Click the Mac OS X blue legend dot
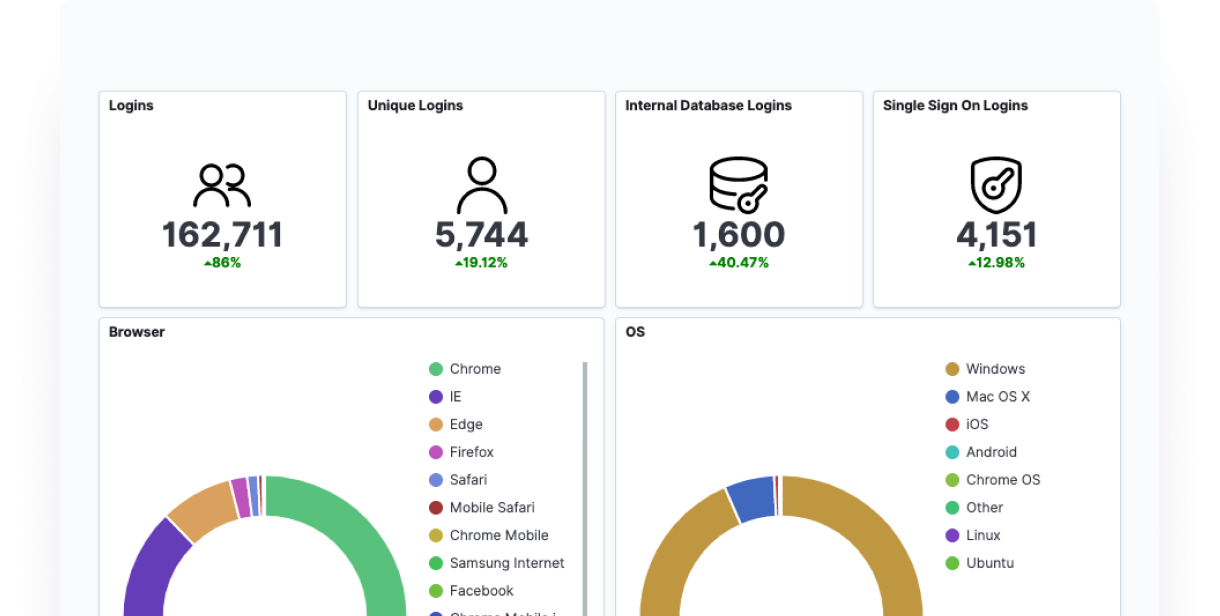The image size is (1220, 616). point(952,397)
